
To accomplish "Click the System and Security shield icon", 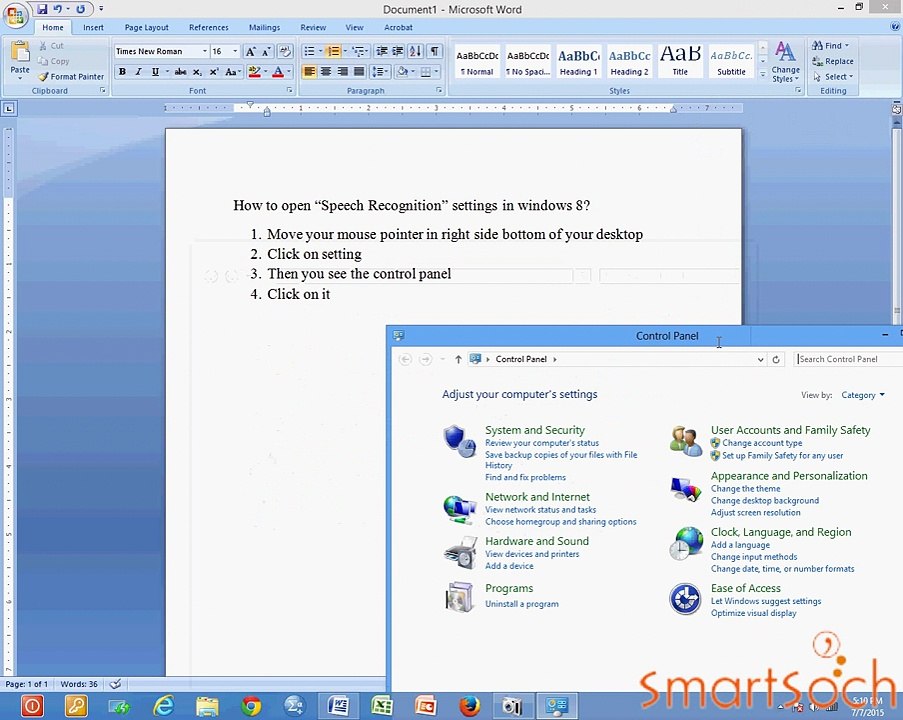I will 459,441.
